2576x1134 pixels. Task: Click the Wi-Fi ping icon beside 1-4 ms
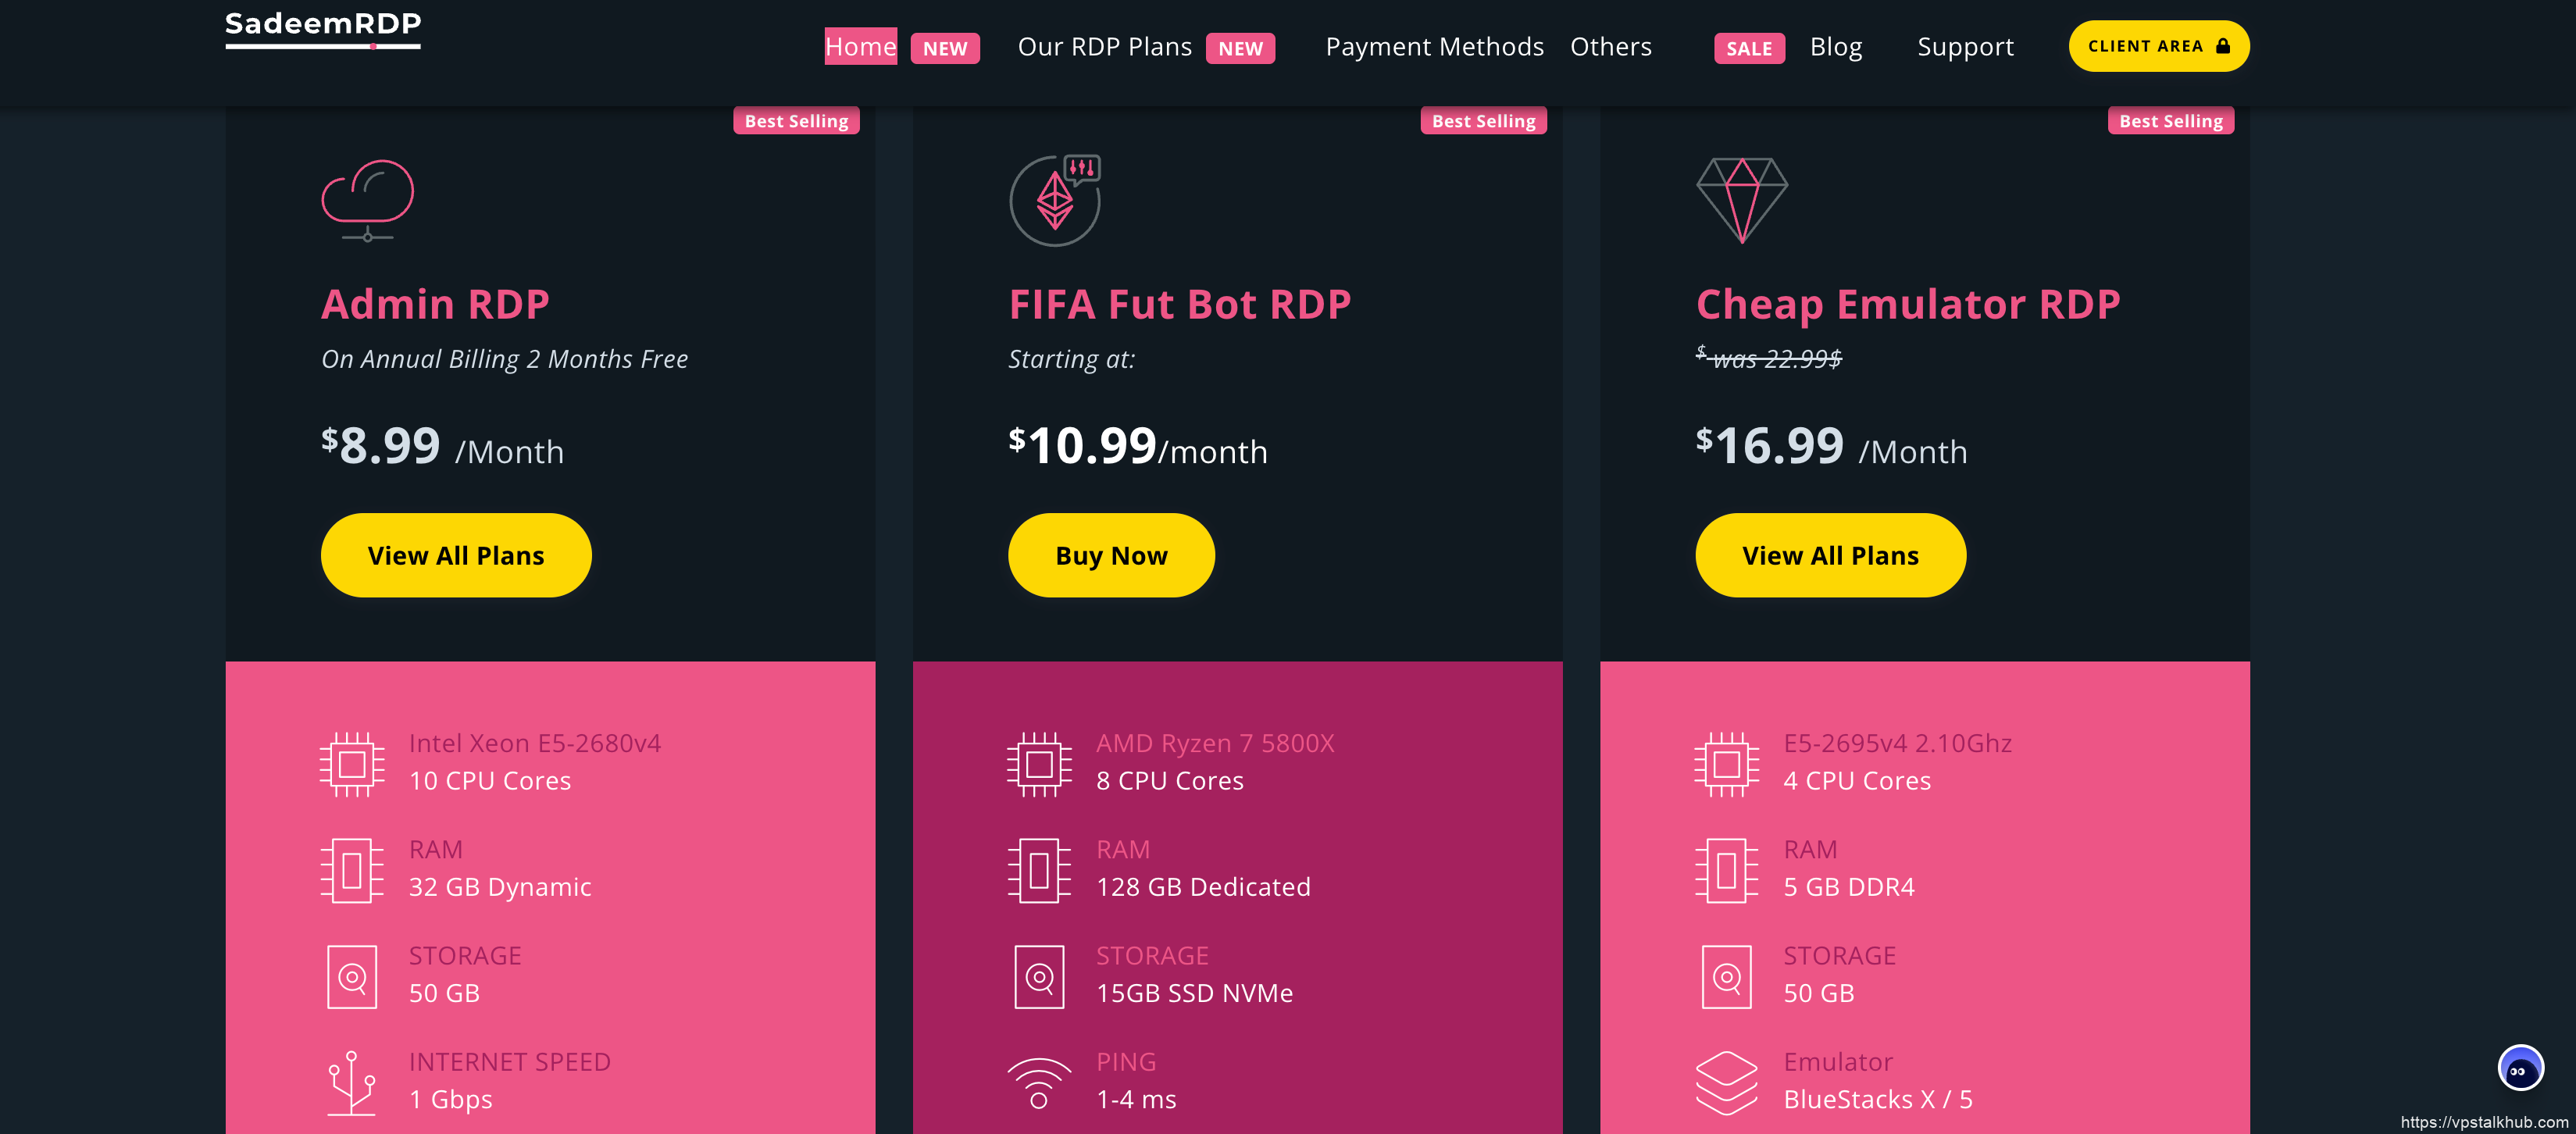click(x=1039, y=1082)
